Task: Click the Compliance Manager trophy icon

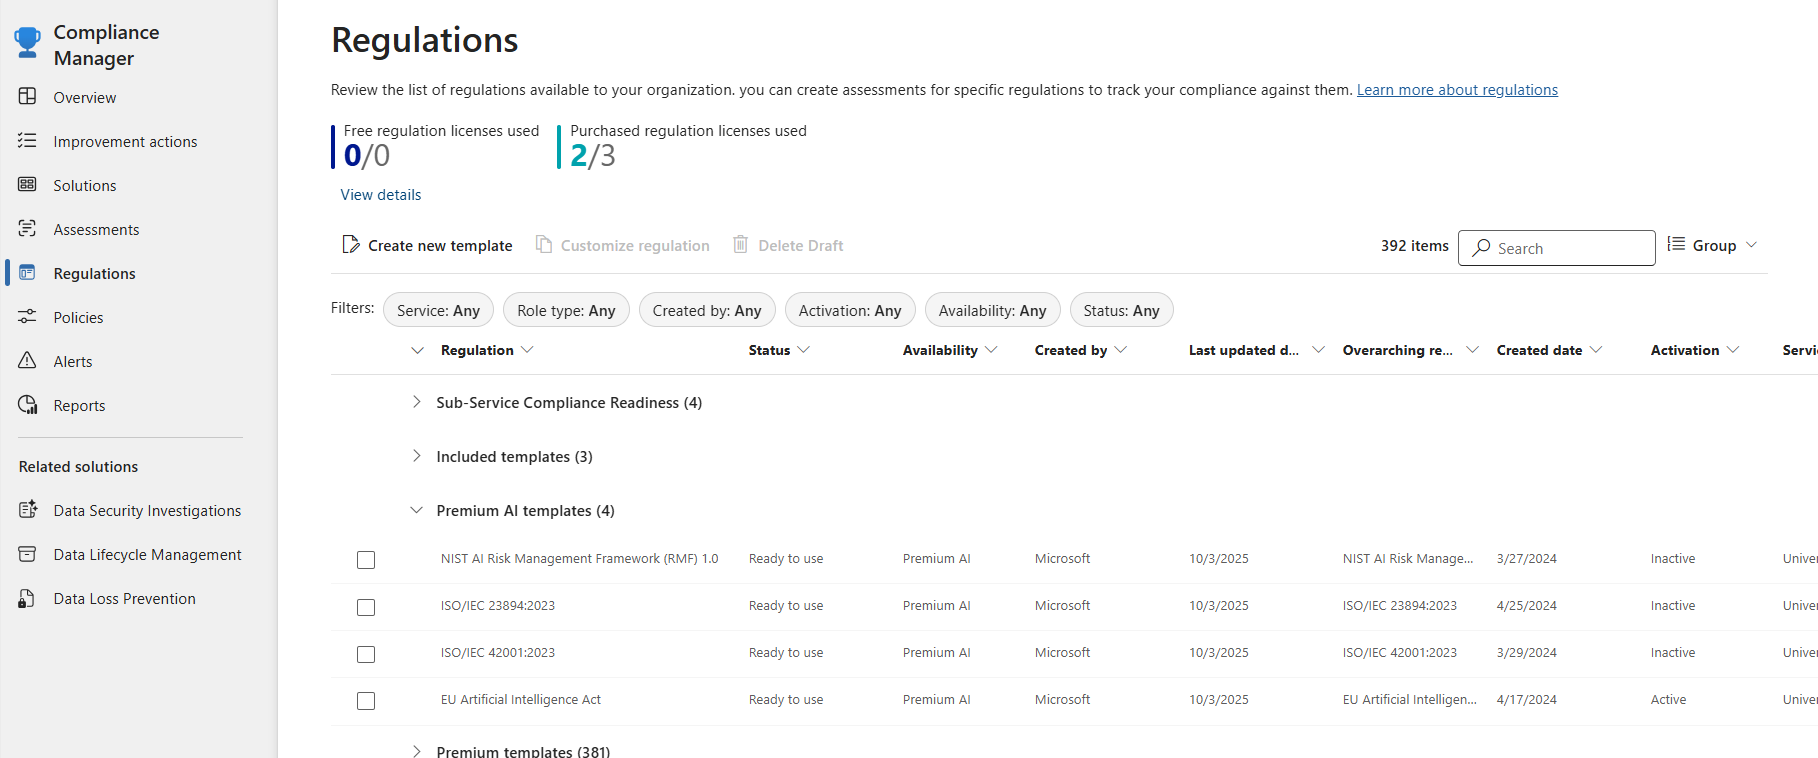Action: [x=27, y=43]
